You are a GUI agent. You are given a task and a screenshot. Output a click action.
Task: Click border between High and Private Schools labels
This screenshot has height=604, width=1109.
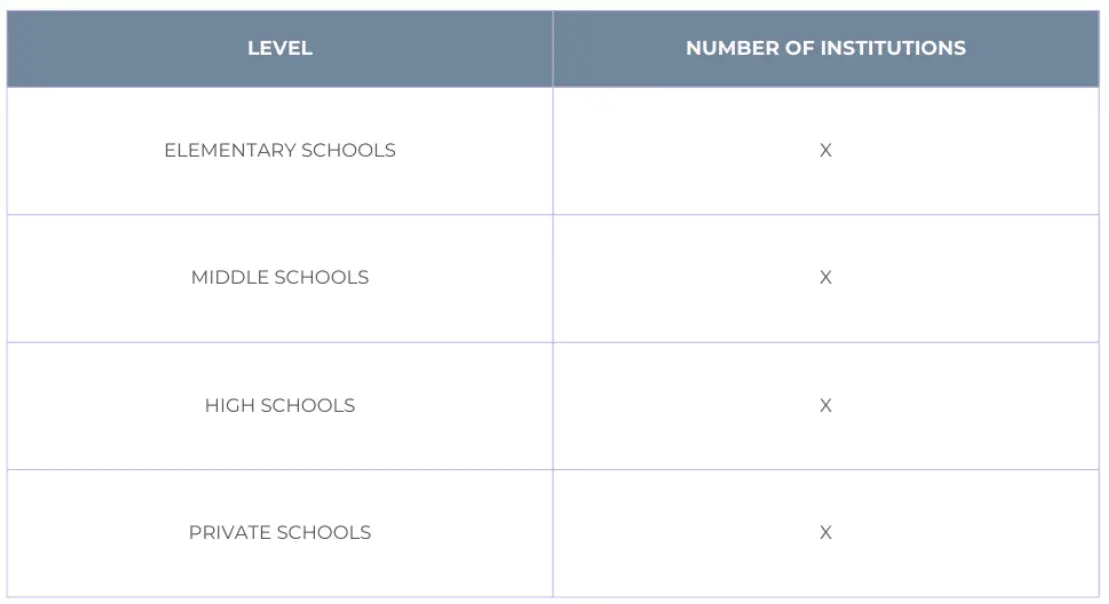point(280,469)
